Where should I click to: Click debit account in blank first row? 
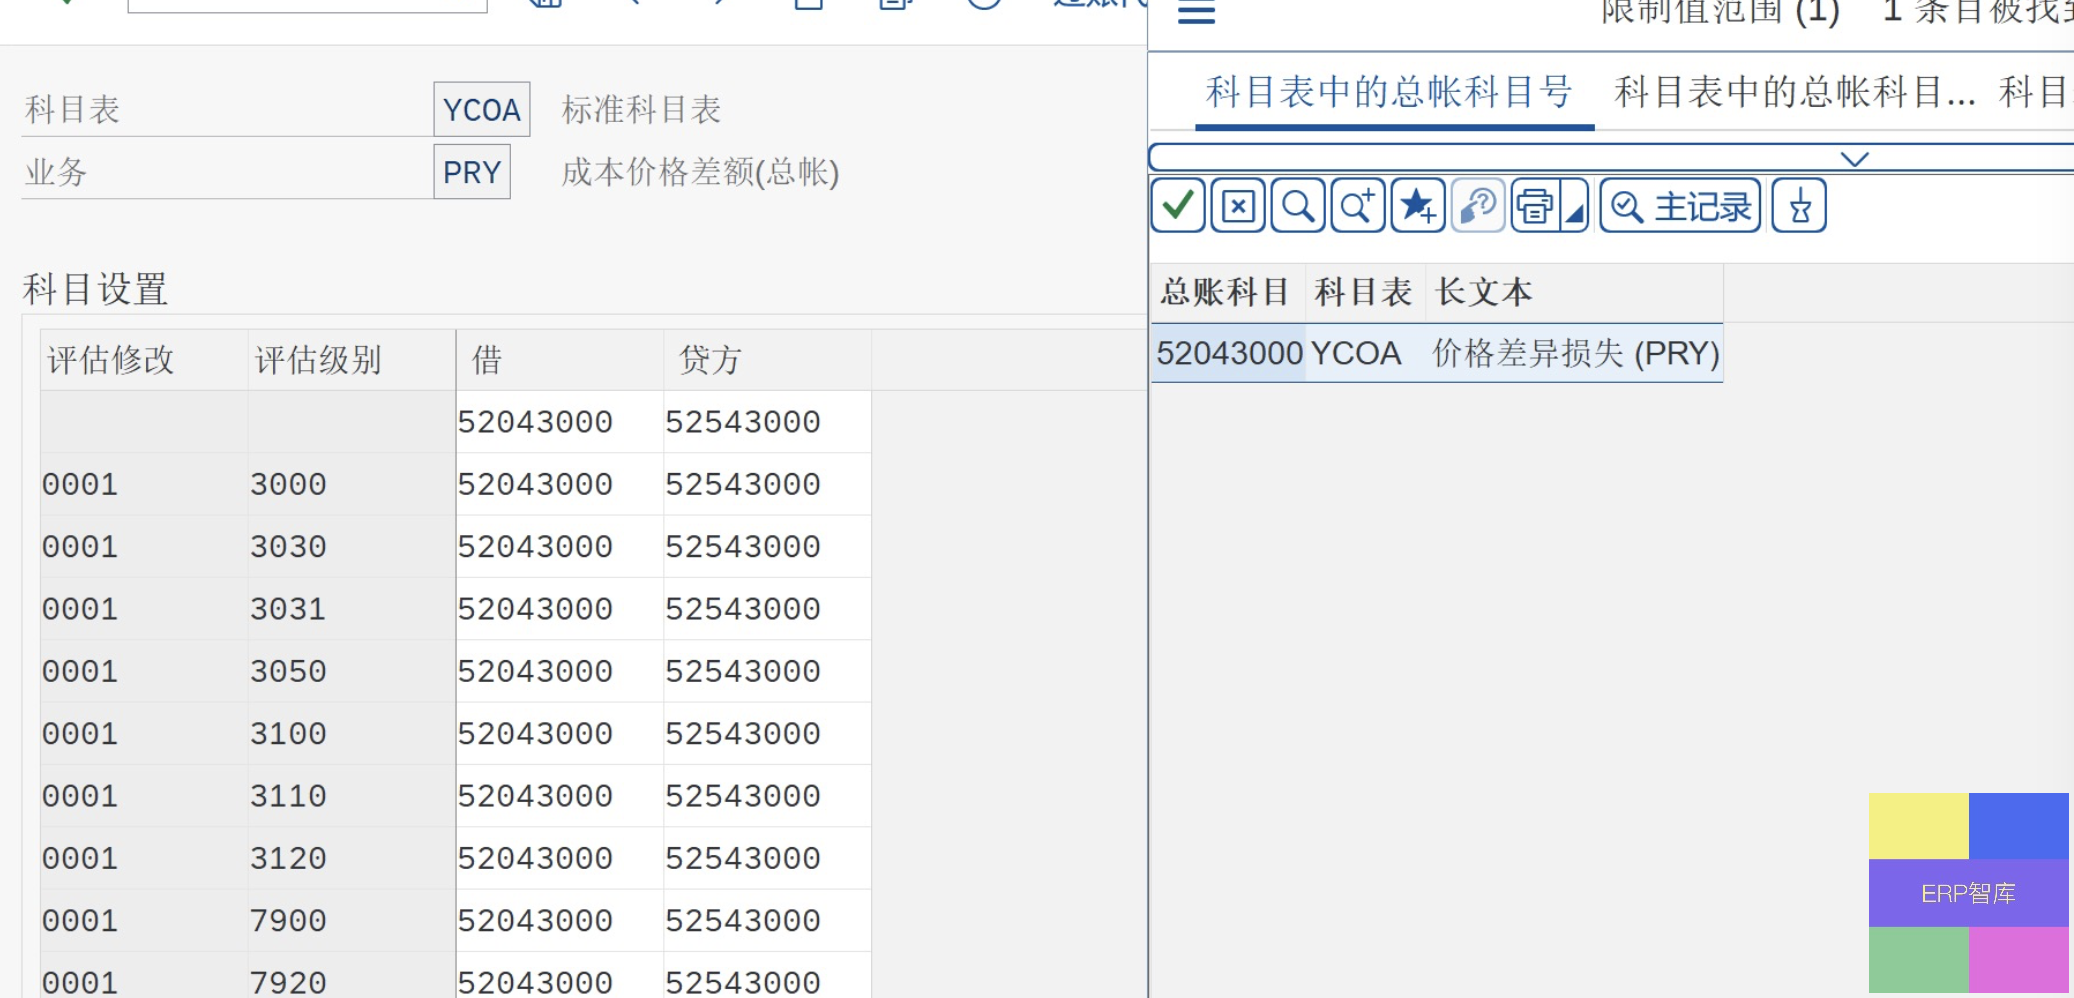pos(560,422)
